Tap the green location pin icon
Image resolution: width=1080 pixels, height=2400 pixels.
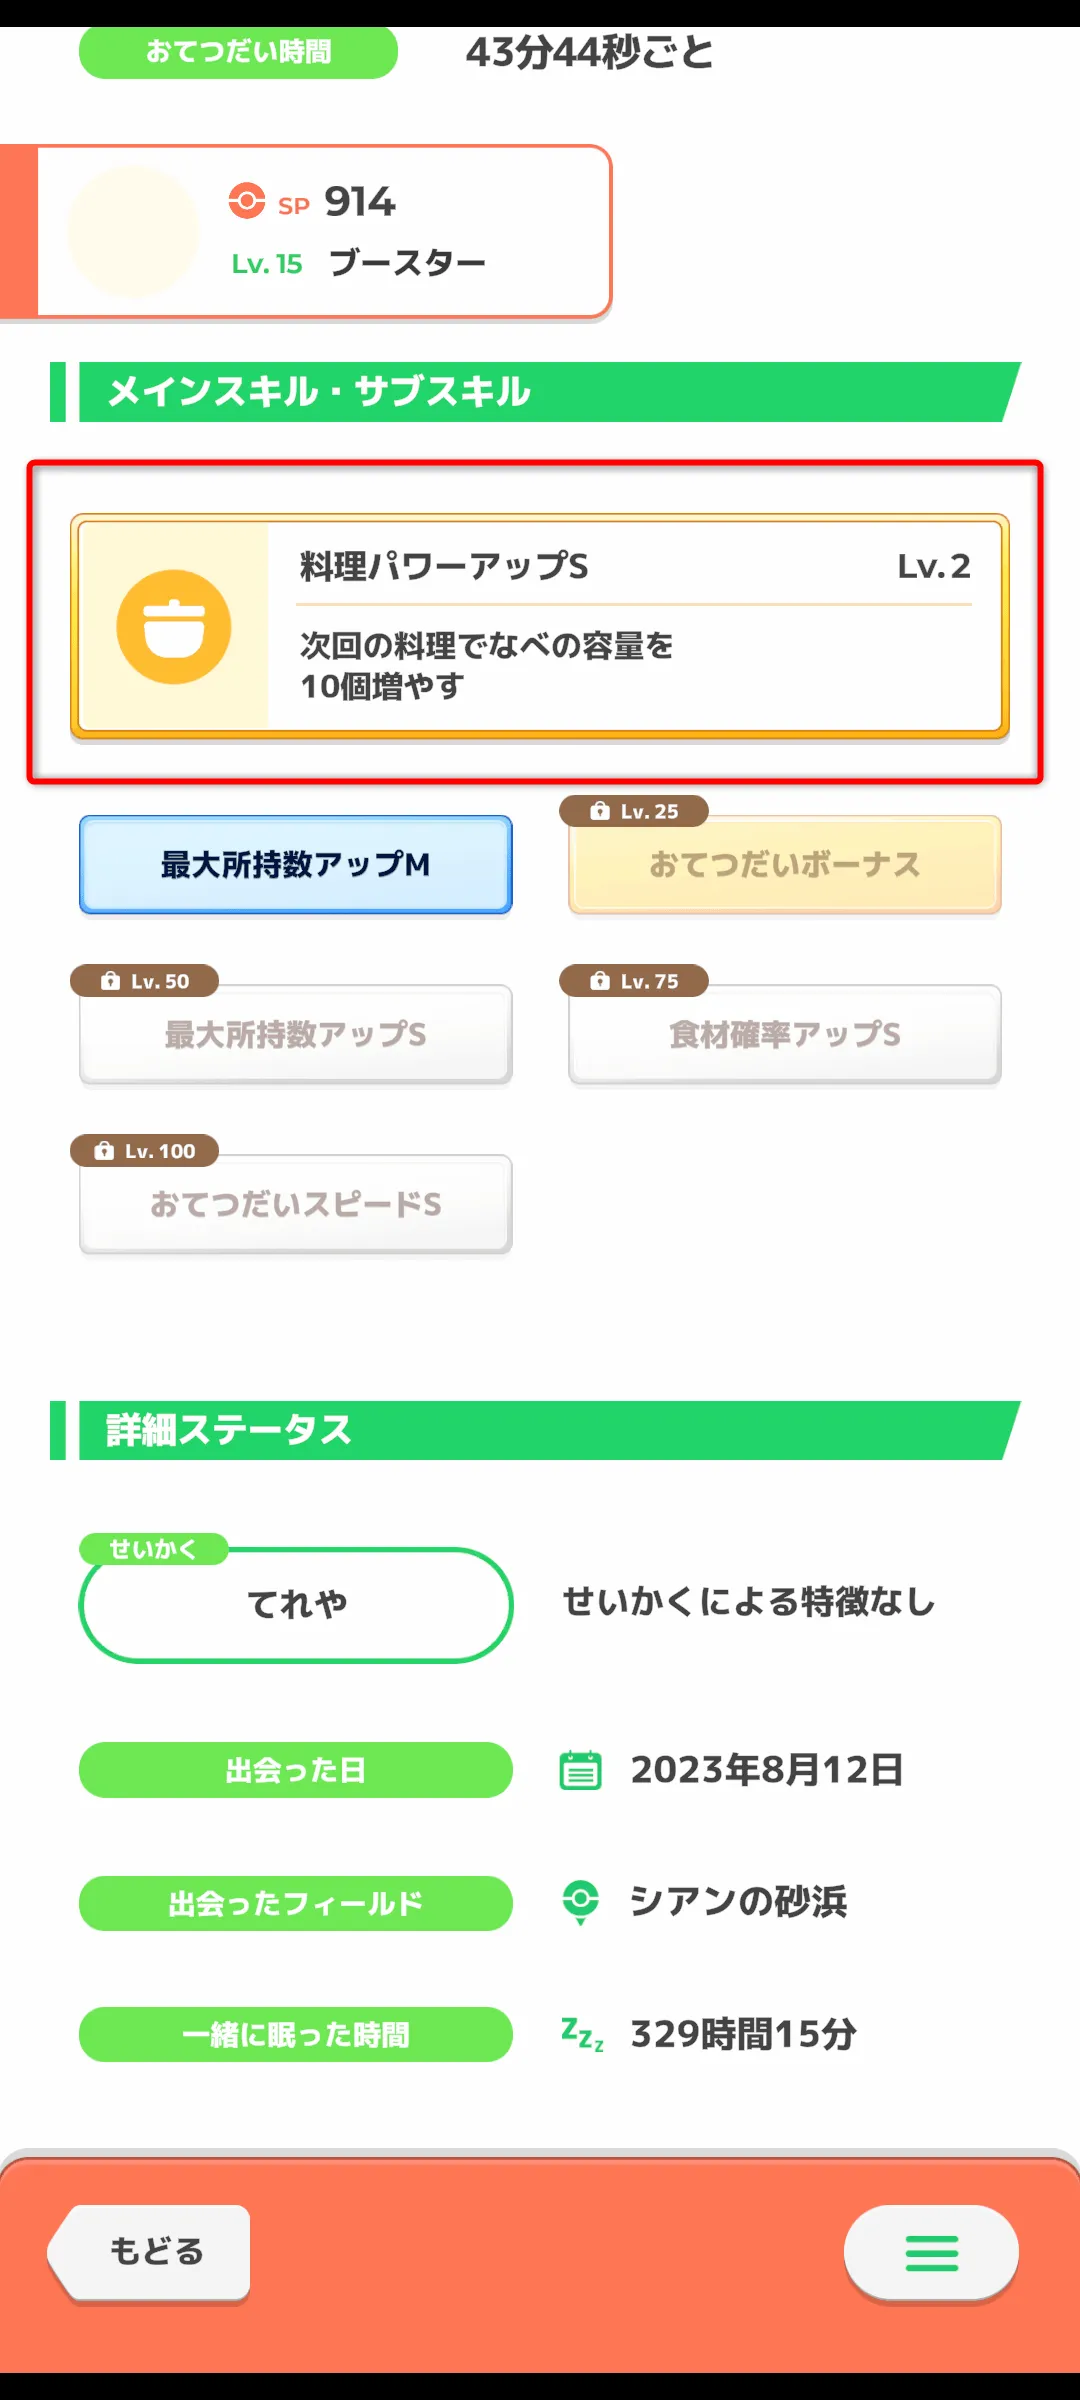pos(580,1901)
